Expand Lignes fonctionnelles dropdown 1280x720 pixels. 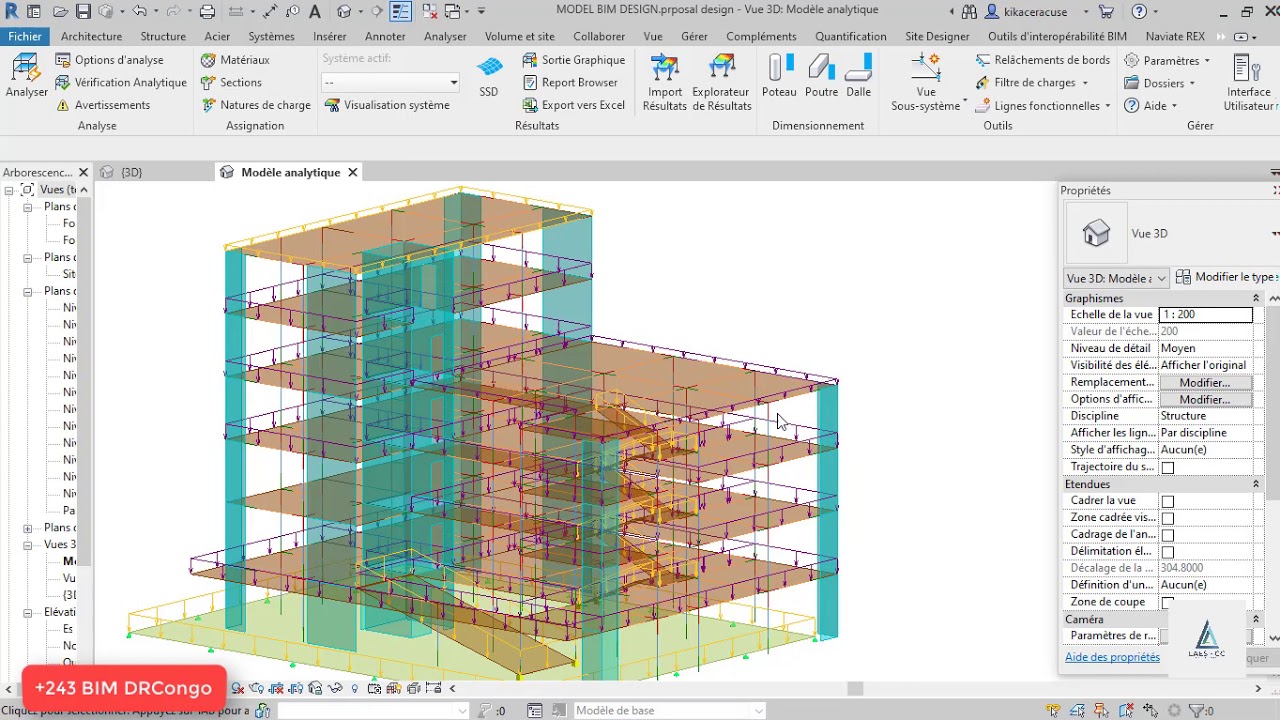click(1043, 105)
